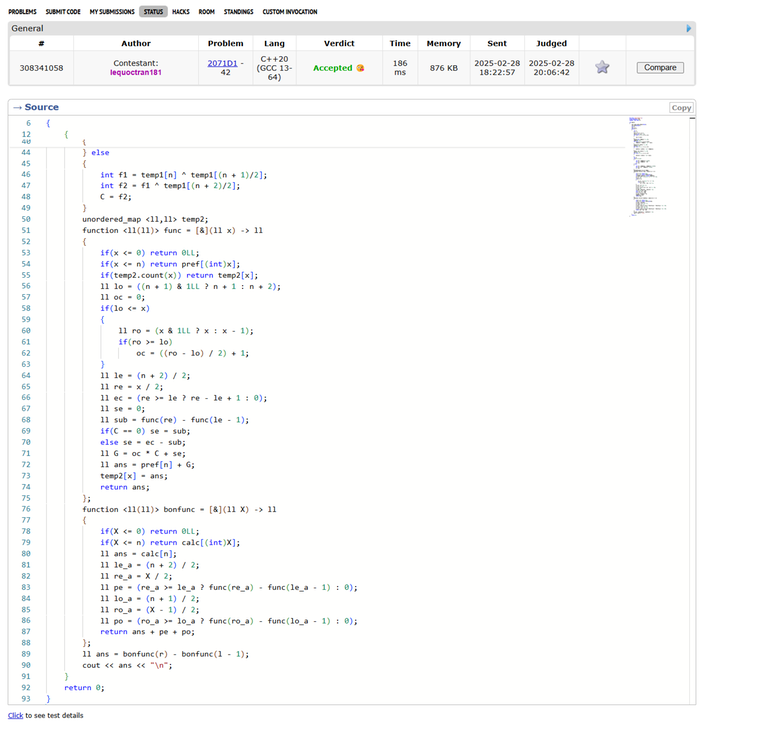Copy the source code with Copy button
Viewport: 768px width, 732px height.
coord(681,107)
